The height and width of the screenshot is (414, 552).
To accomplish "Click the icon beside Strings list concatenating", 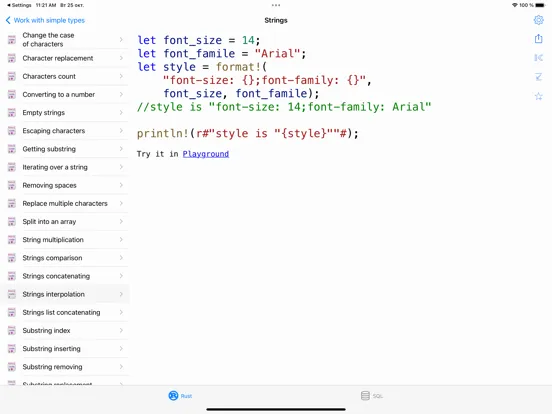I will tap(12, 312).
